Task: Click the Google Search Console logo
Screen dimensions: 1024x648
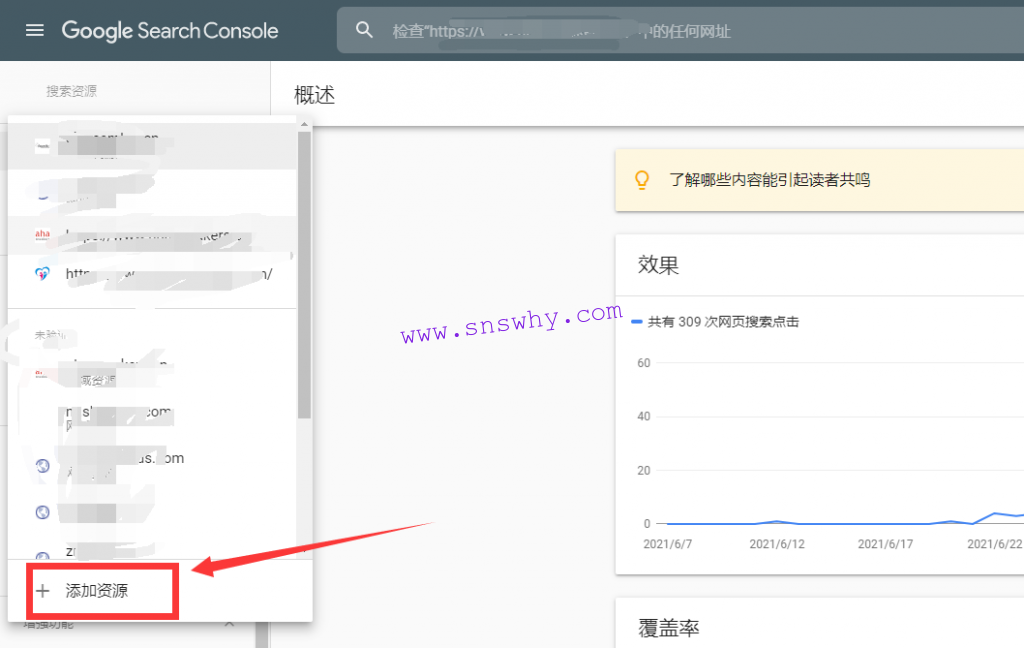Action: [x=170, y=30]
